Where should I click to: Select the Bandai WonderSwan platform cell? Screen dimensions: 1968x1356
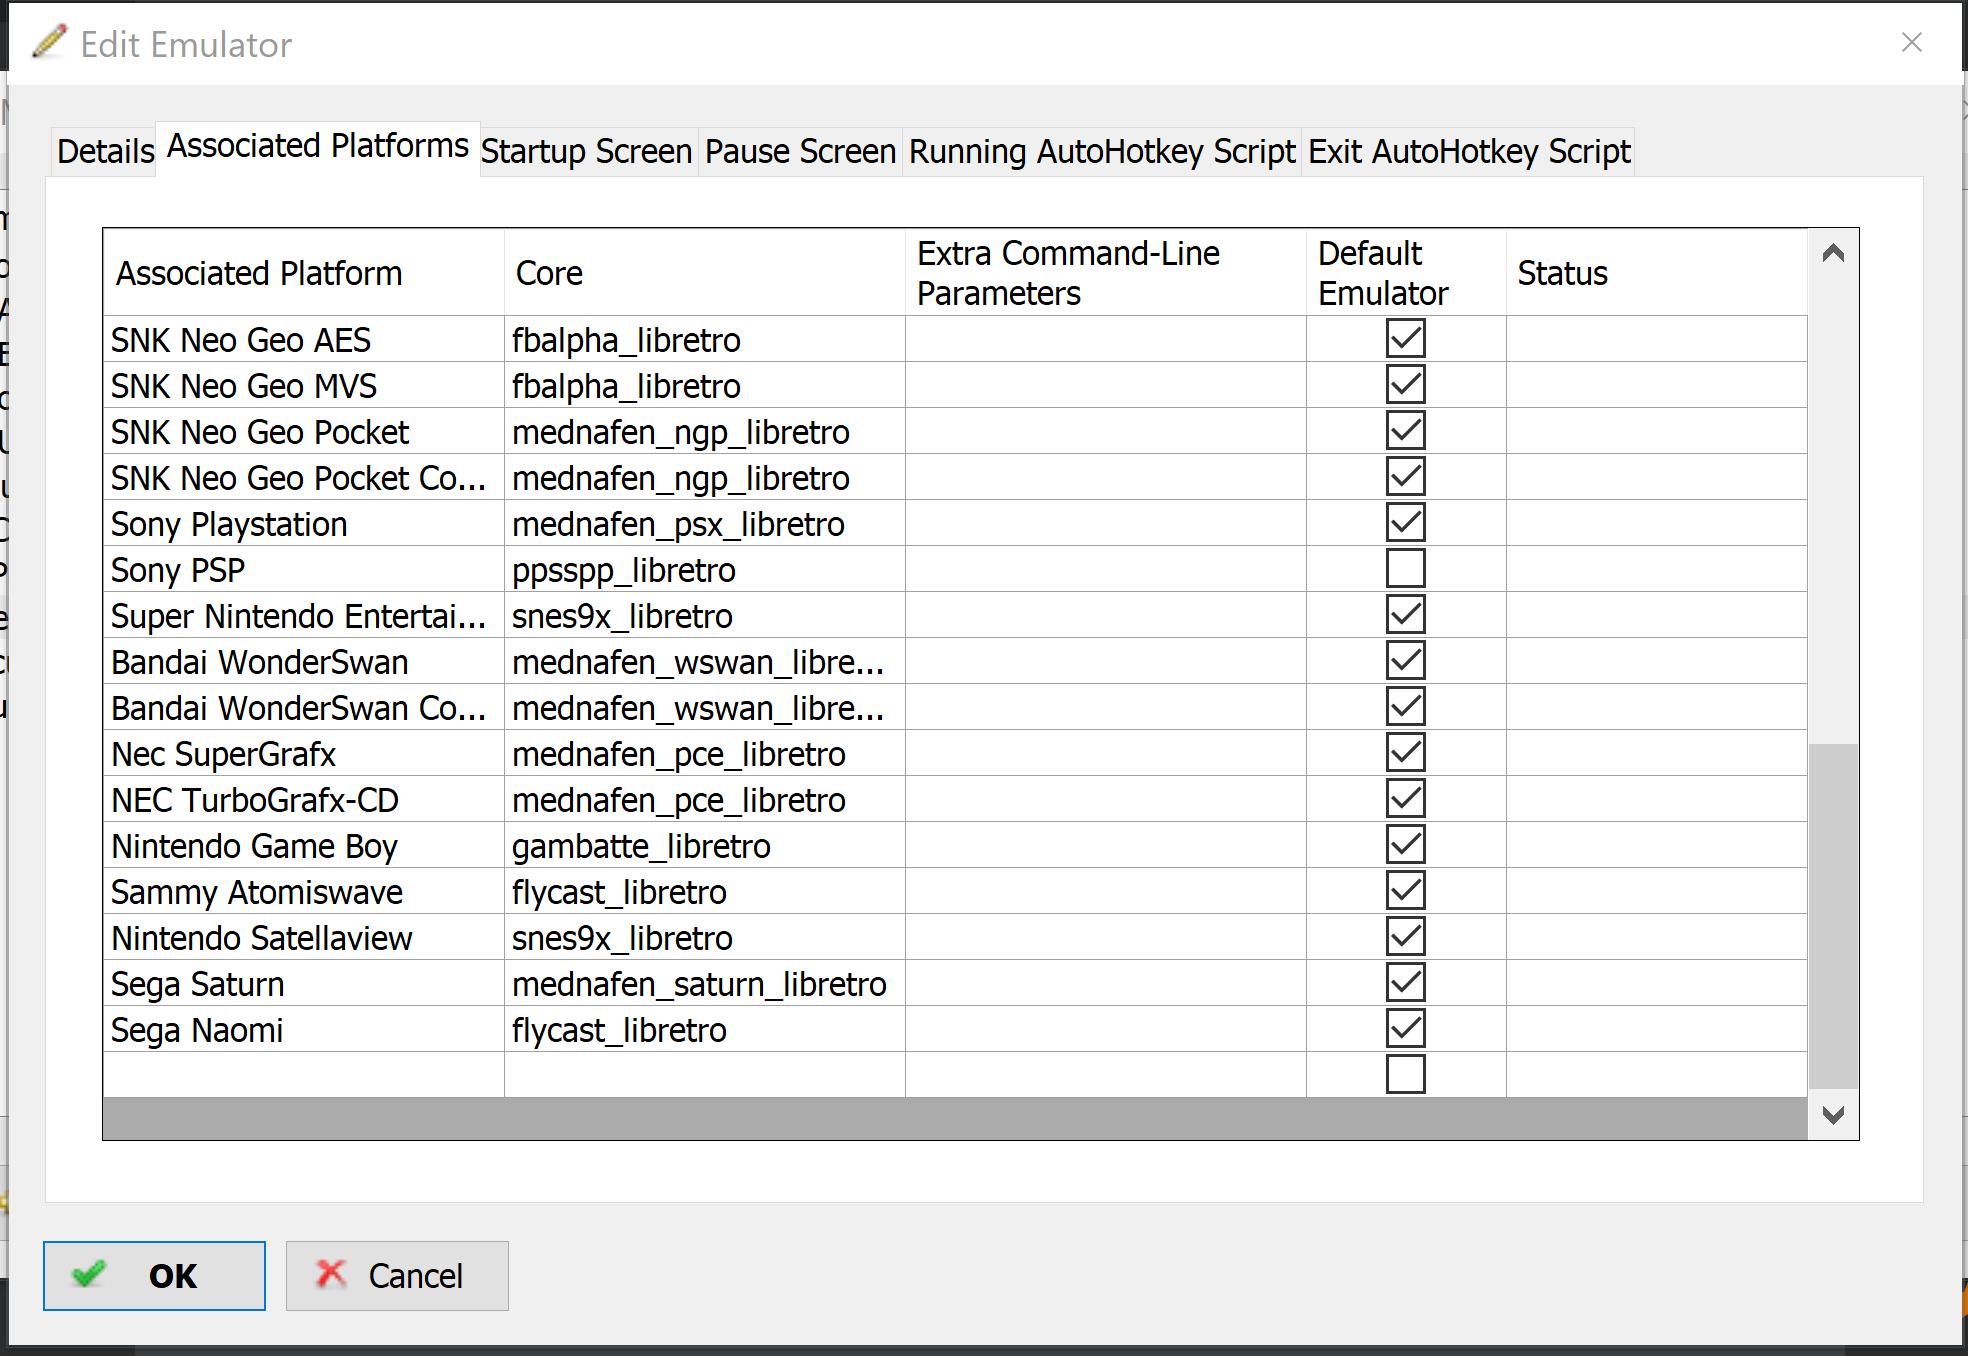coord(304,662)
